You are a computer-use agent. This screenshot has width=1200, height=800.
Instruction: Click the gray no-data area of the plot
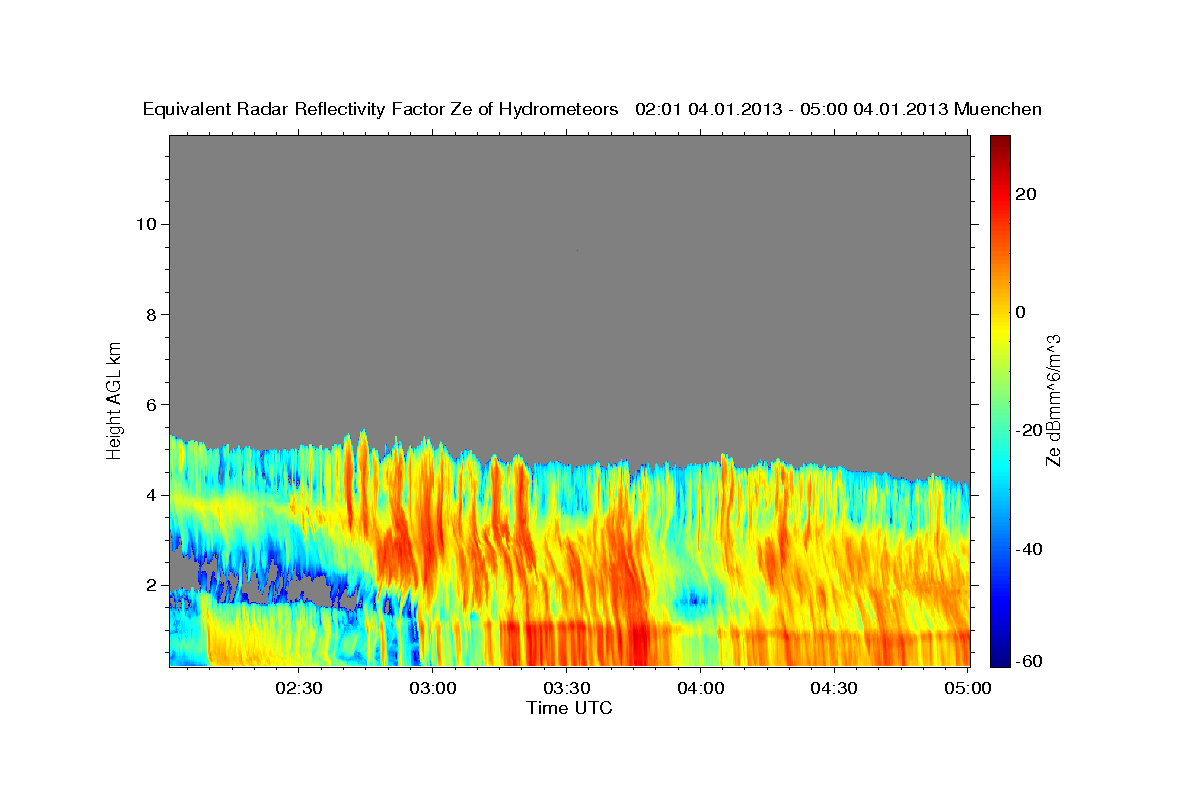tap(570, 290)
